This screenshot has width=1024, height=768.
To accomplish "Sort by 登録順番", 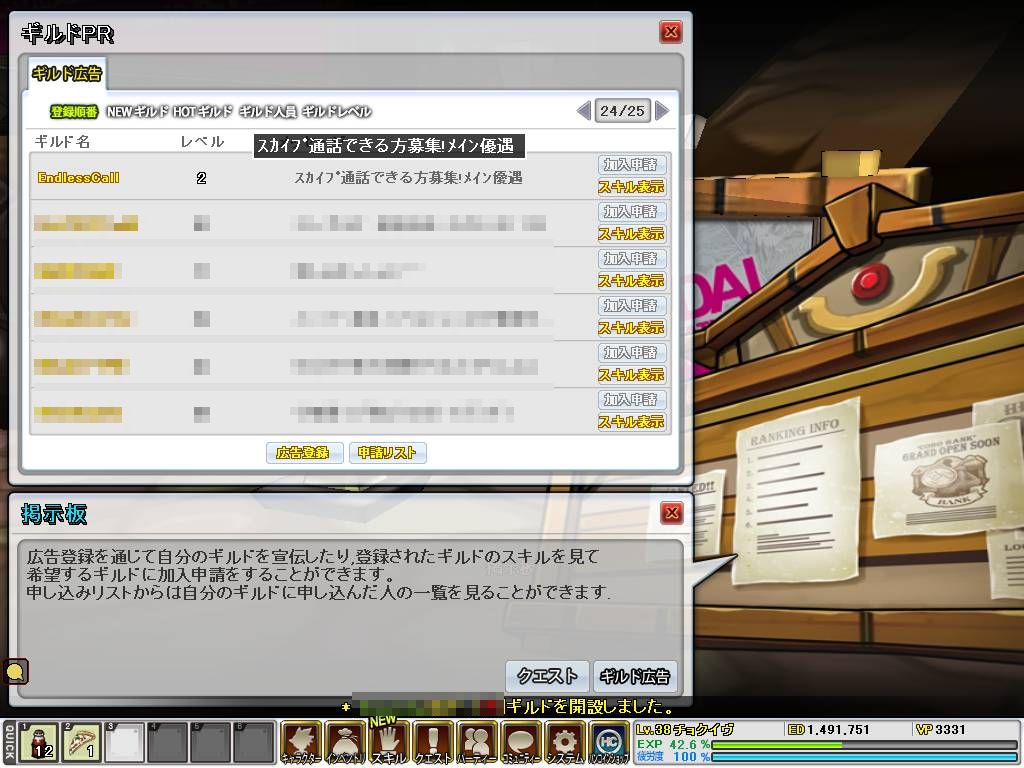I will coord(74,112).
